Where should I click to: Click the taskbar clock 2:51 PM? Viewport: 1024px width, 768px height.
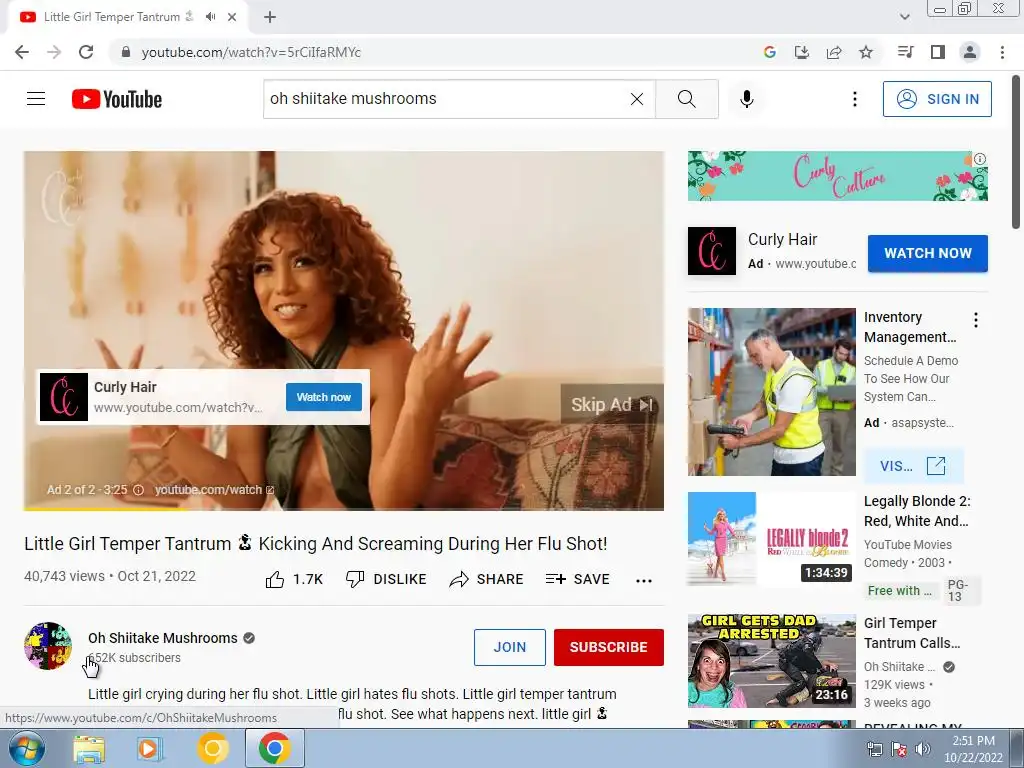point(974,749)
